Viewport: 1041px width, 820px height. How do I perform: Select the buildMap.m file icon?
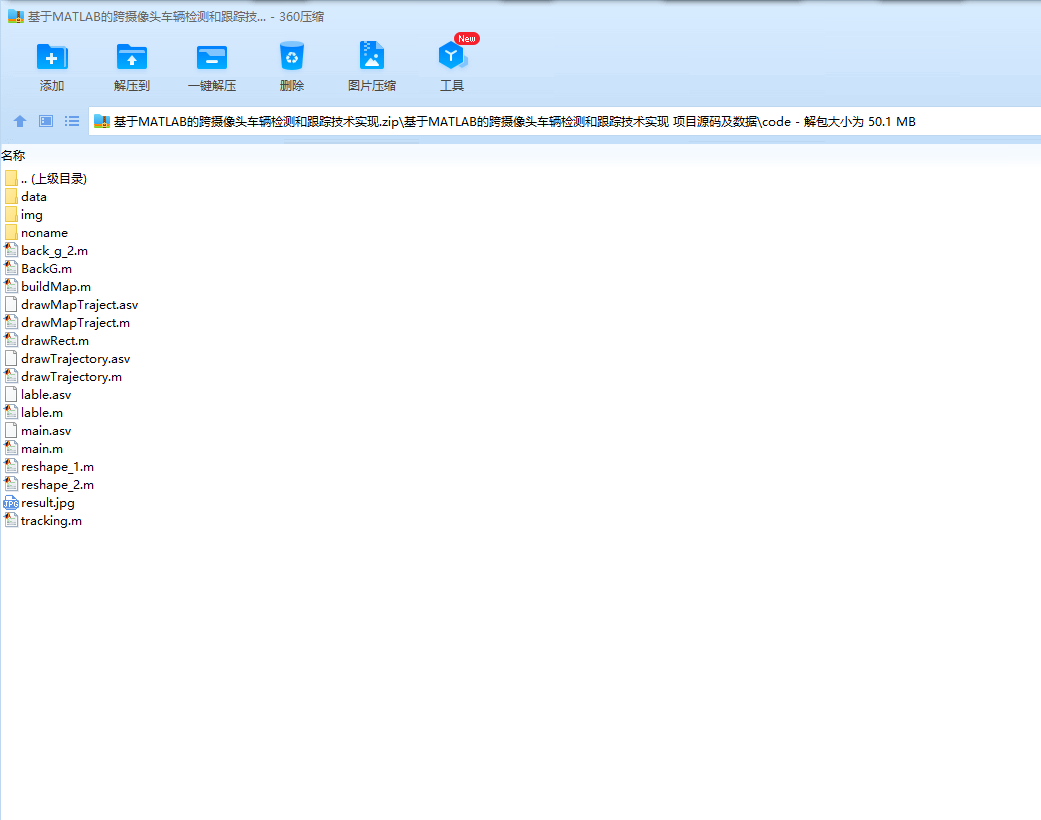[x=11, y=286]
